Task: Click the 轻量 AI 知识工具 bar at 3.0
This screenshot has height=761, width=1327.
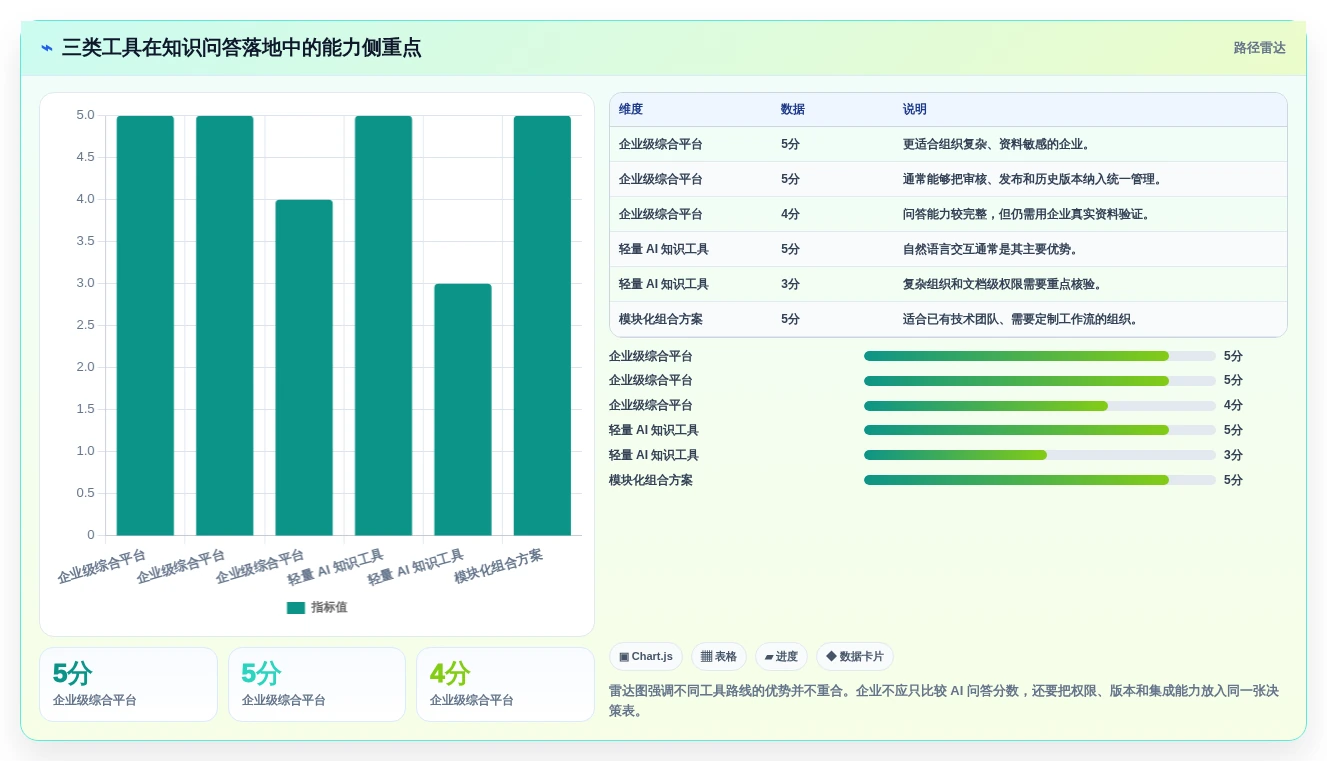Action: point(463,409)
